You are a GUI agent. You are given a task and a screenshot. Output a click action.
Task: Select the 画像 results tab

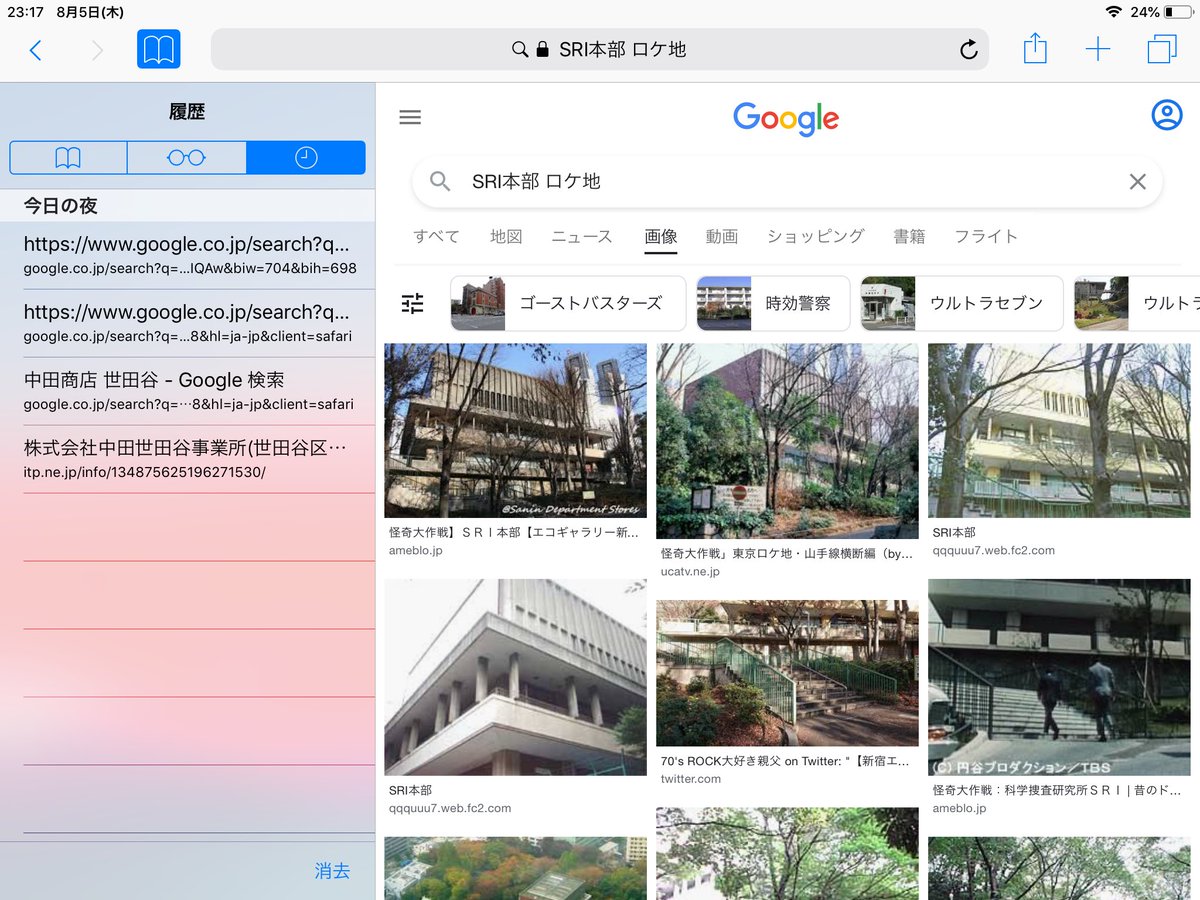pyautogui.click(x=661, y=237)
